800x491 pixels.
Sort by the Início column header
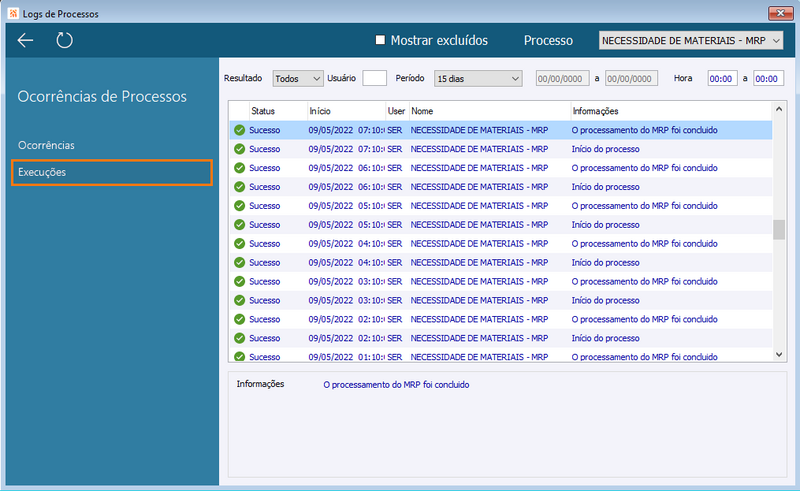click(x=346, y=111)
